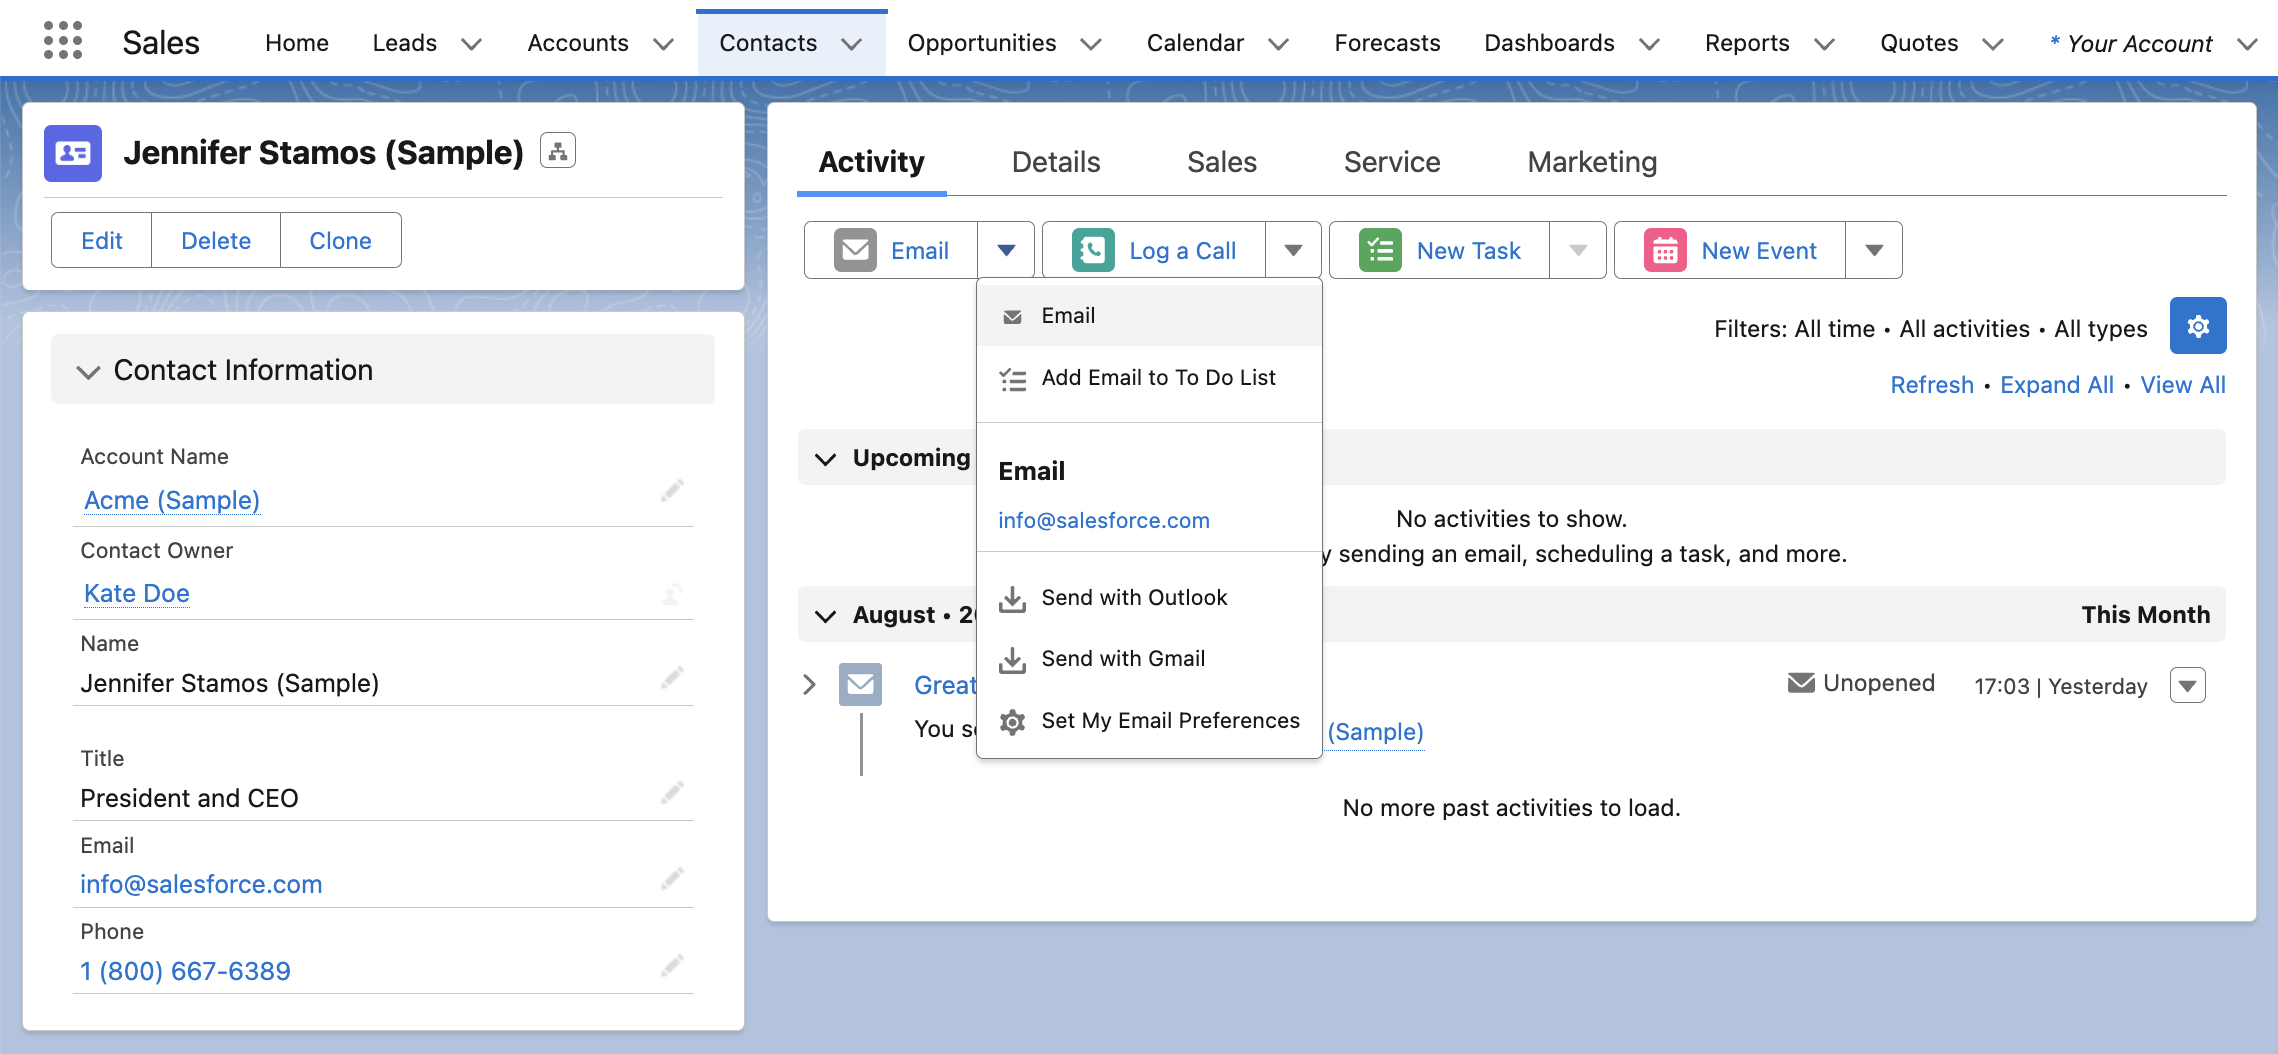This screenshot has width=2278, height=1054.
Task: Open the New Event dropdown arrow
Action: [1874, 250]
